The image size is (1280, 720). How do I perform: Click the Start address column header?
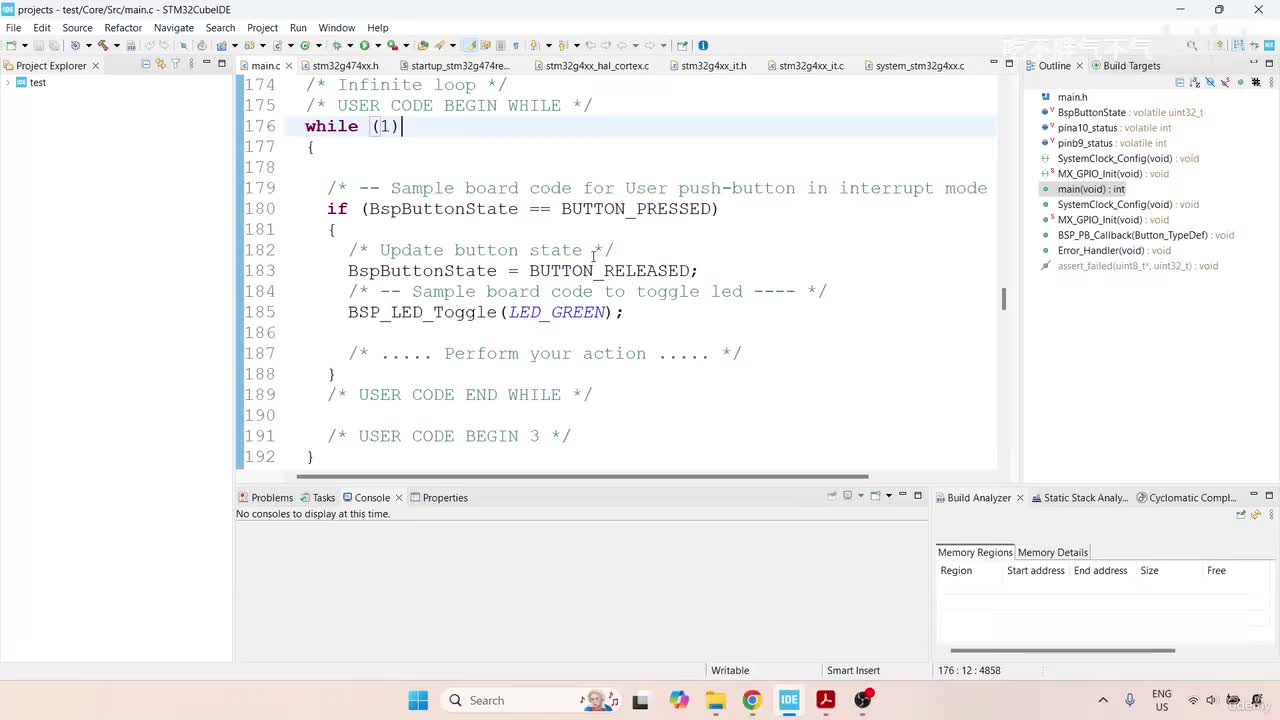point(1035,571)
